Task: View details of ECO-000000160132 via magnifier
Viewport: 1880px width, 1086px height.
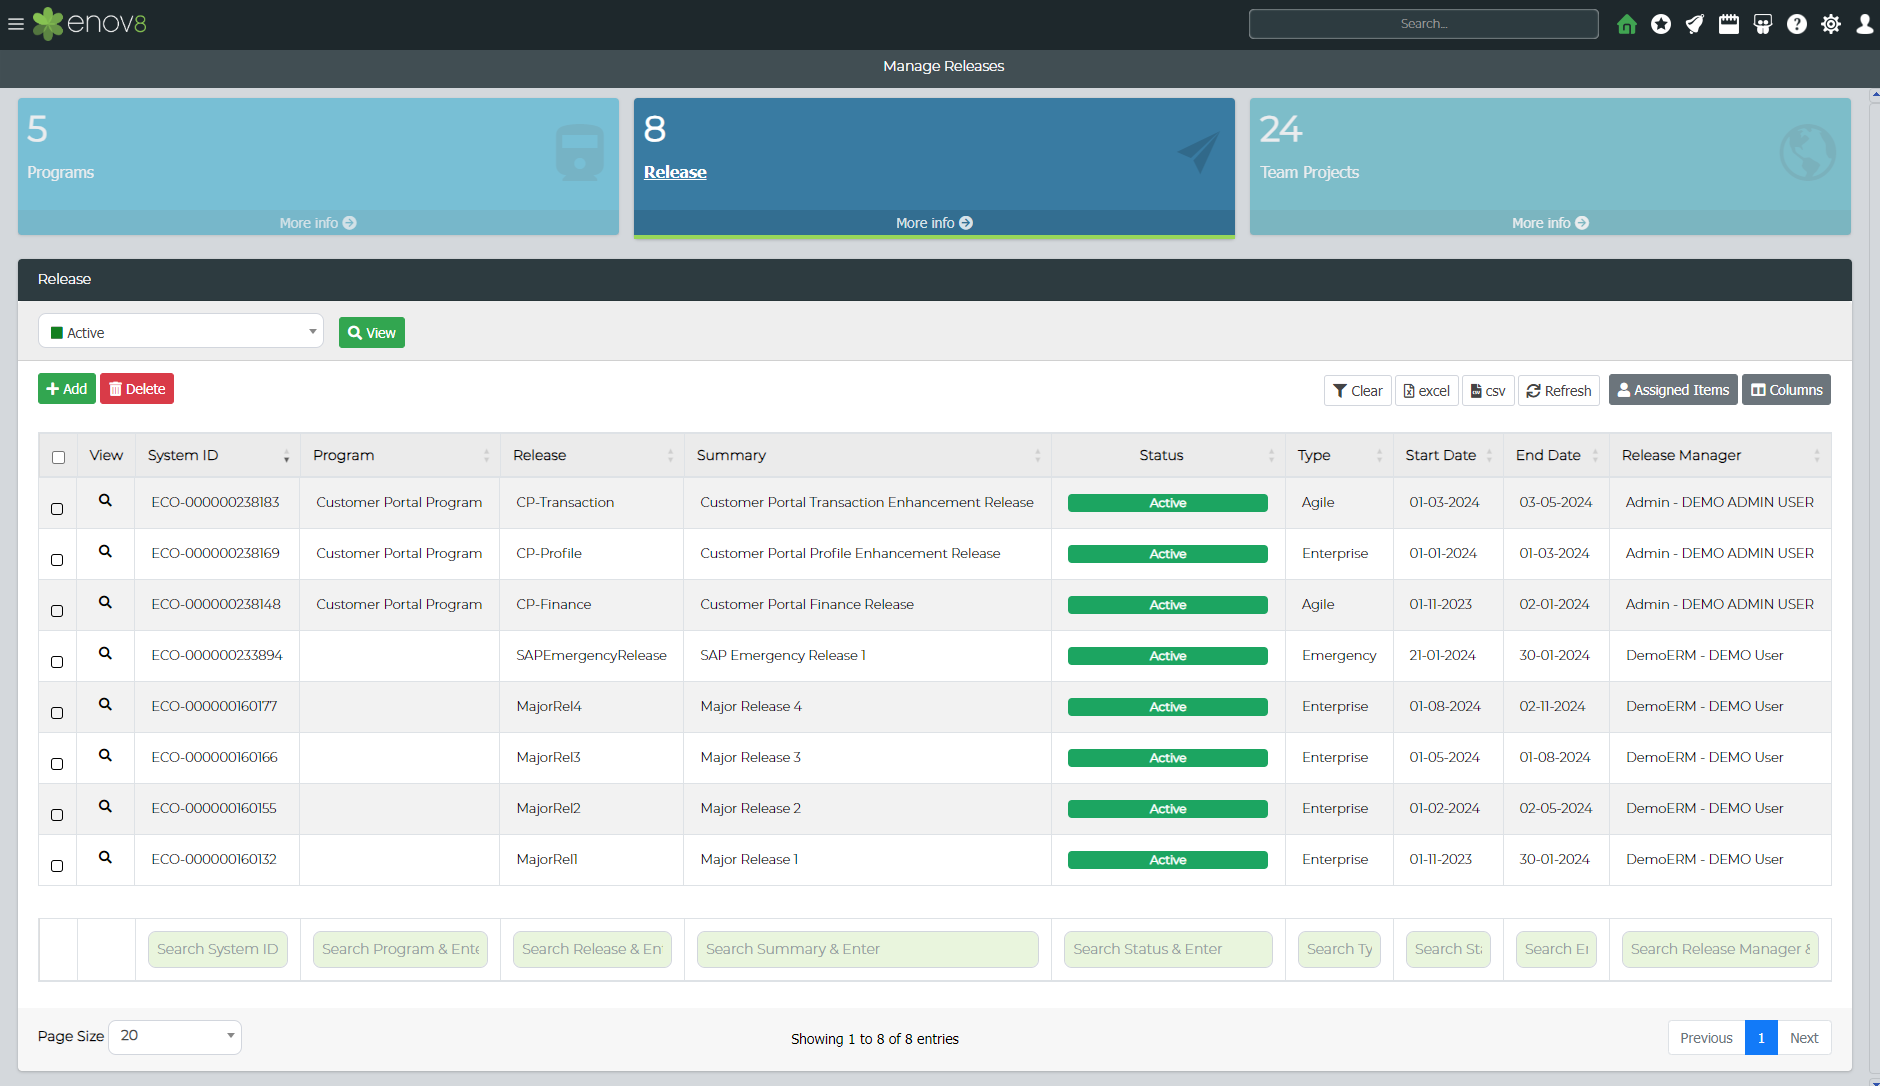Action: (x=105, y=858)
